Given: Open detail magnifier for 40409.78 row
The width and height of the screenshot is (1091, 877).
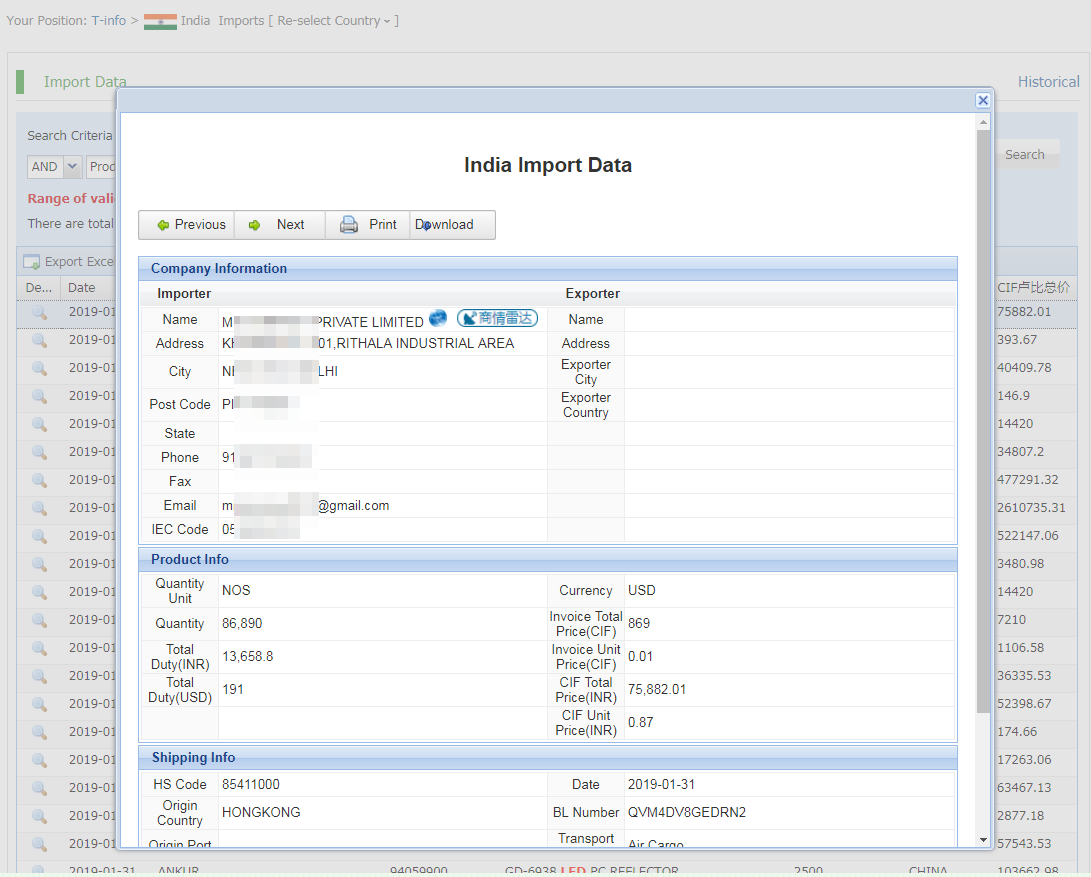Looking at the screenshot, I should (x=39, y=368).
